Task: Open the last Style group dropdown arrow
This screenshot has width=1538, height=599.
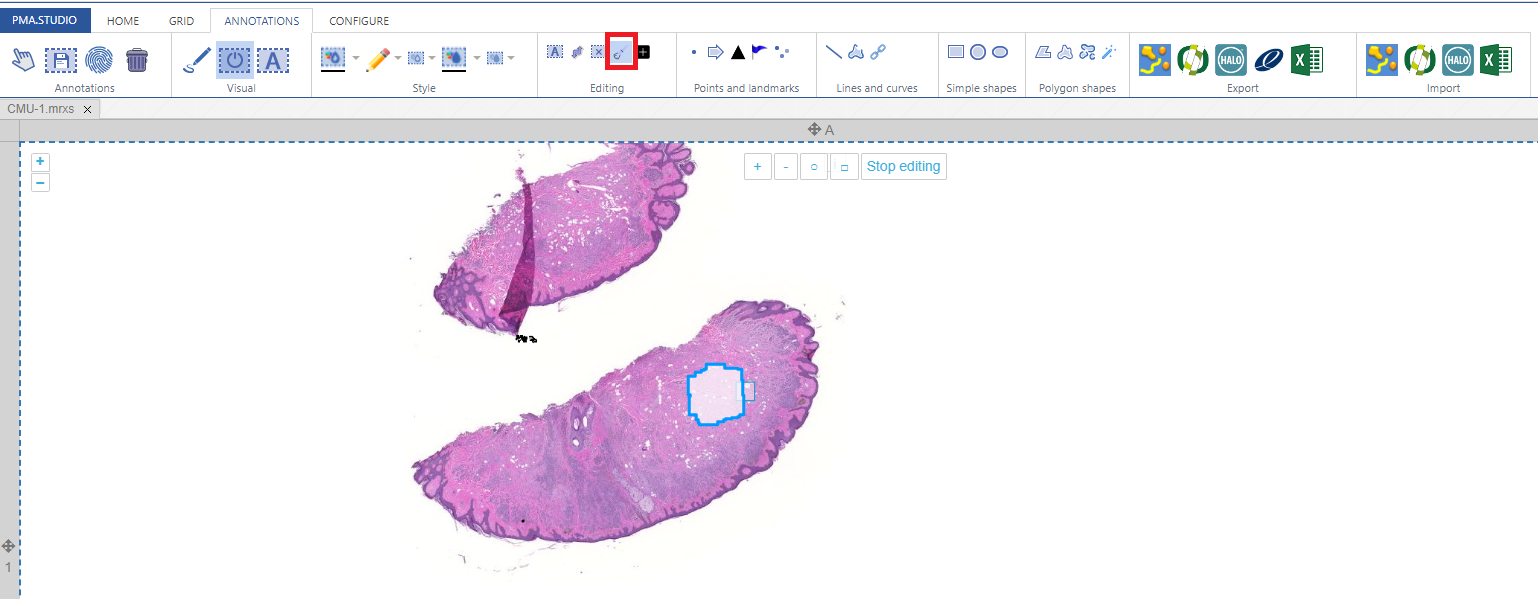Action: pos(512,59)
